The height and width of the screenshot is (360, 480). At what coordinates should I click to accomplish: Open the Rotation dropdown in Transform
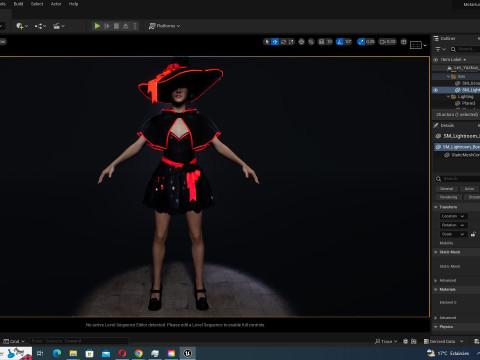pos(453,225)
